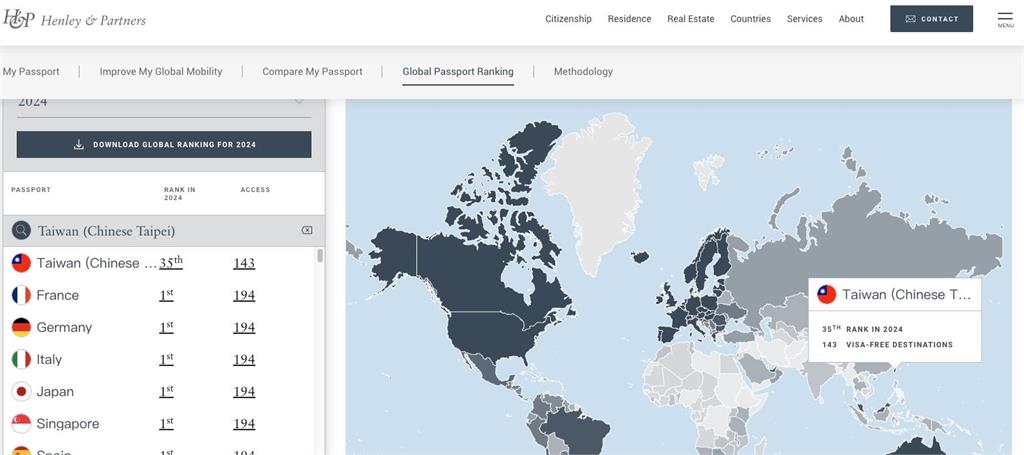This screenshot has height=455, width=1024.
Task: Click Singapore's 1st rank link
Action: tap(167, 424)
